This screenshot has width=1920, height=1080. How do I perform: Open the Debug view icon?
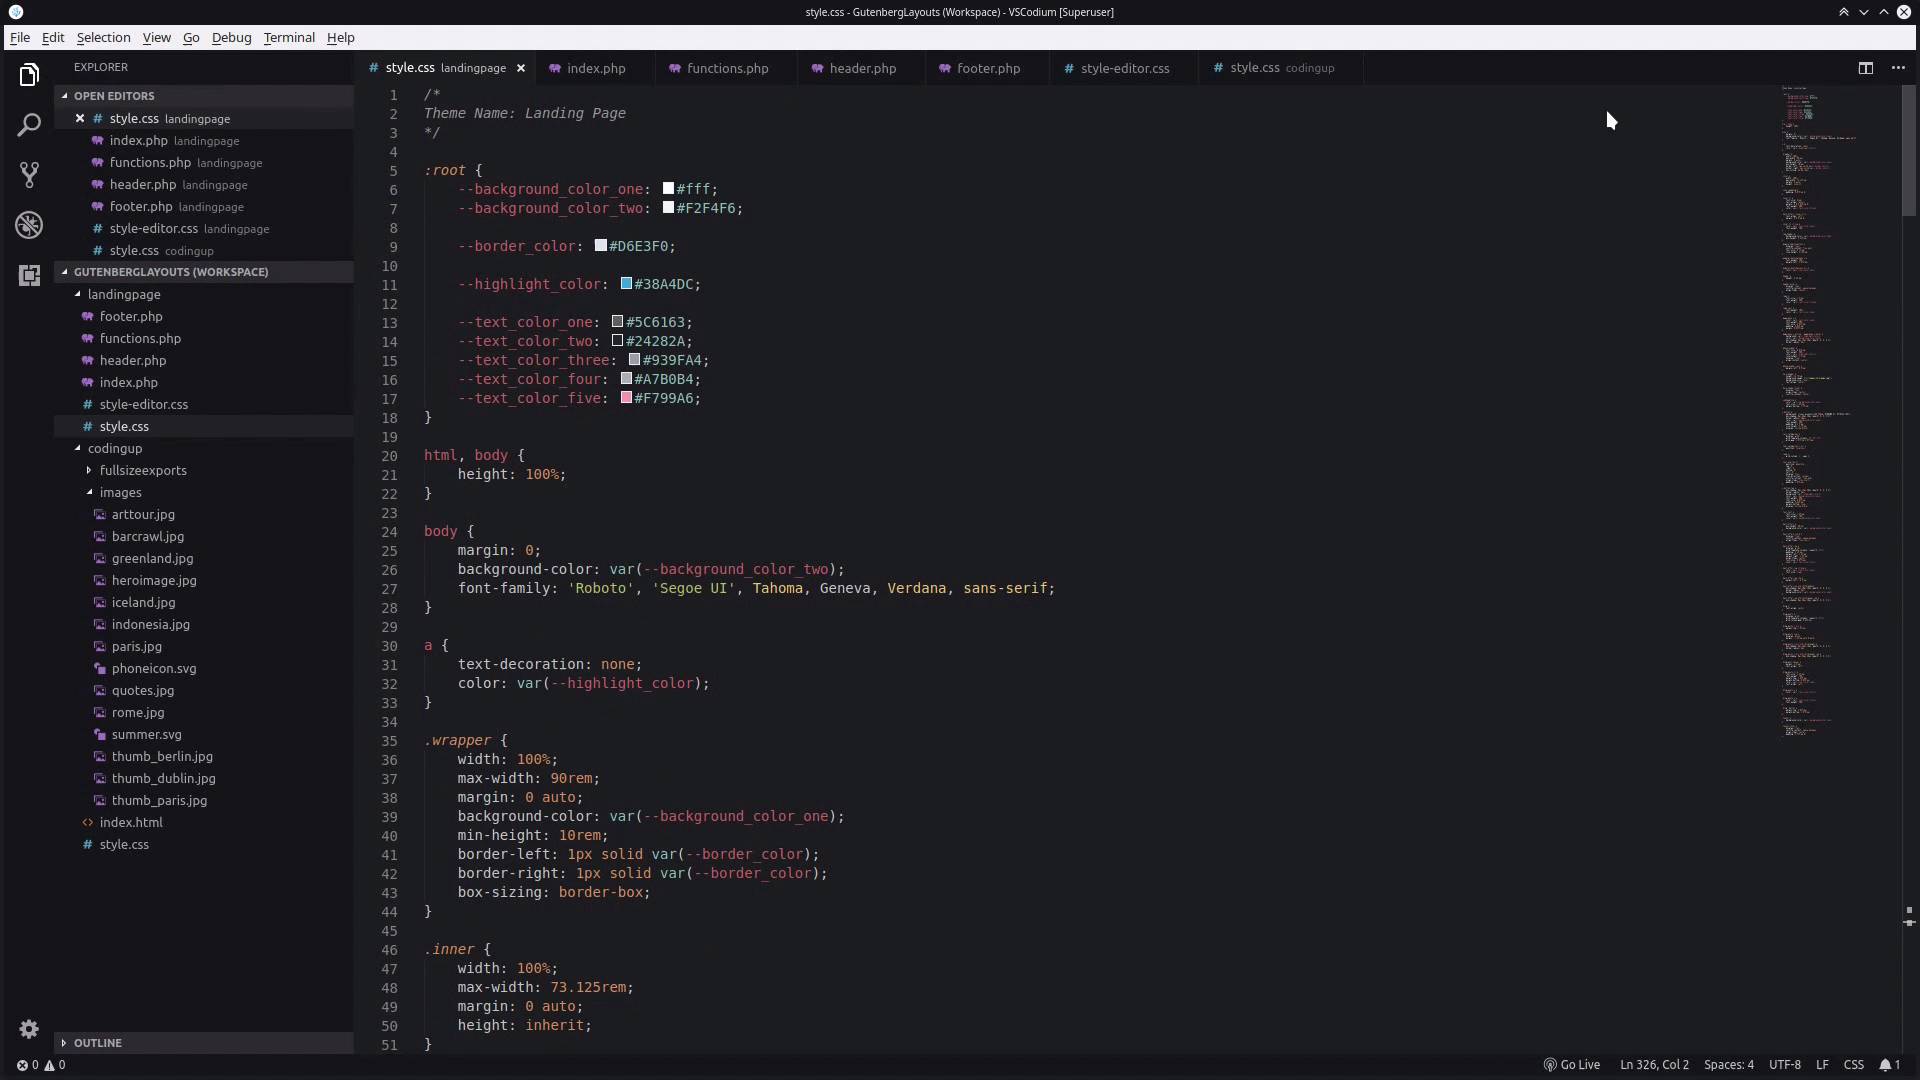coord(29,225)
